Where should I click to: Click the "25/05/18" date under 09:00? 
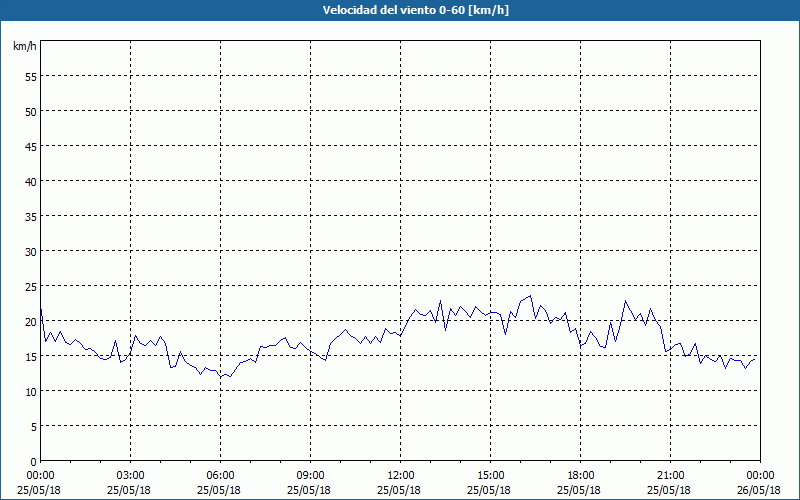pos(309,490)
